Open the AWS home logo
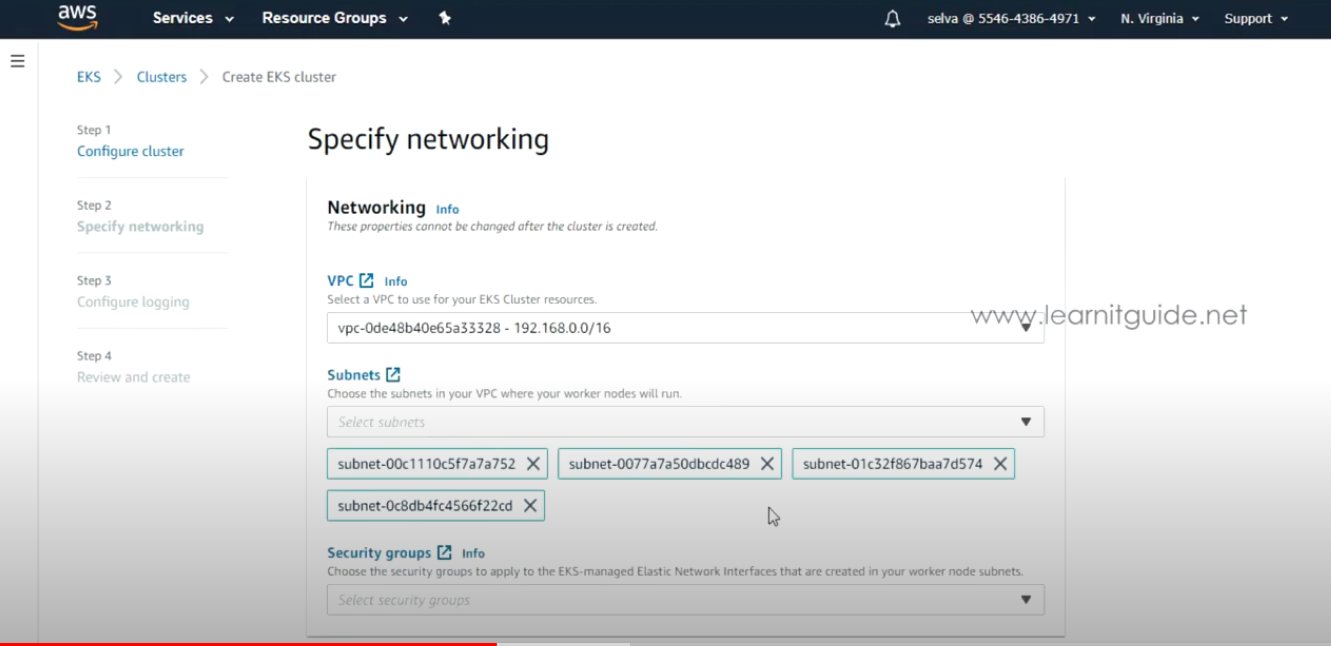This screenshot has height=646, width=1331. [x=77, y=18]
